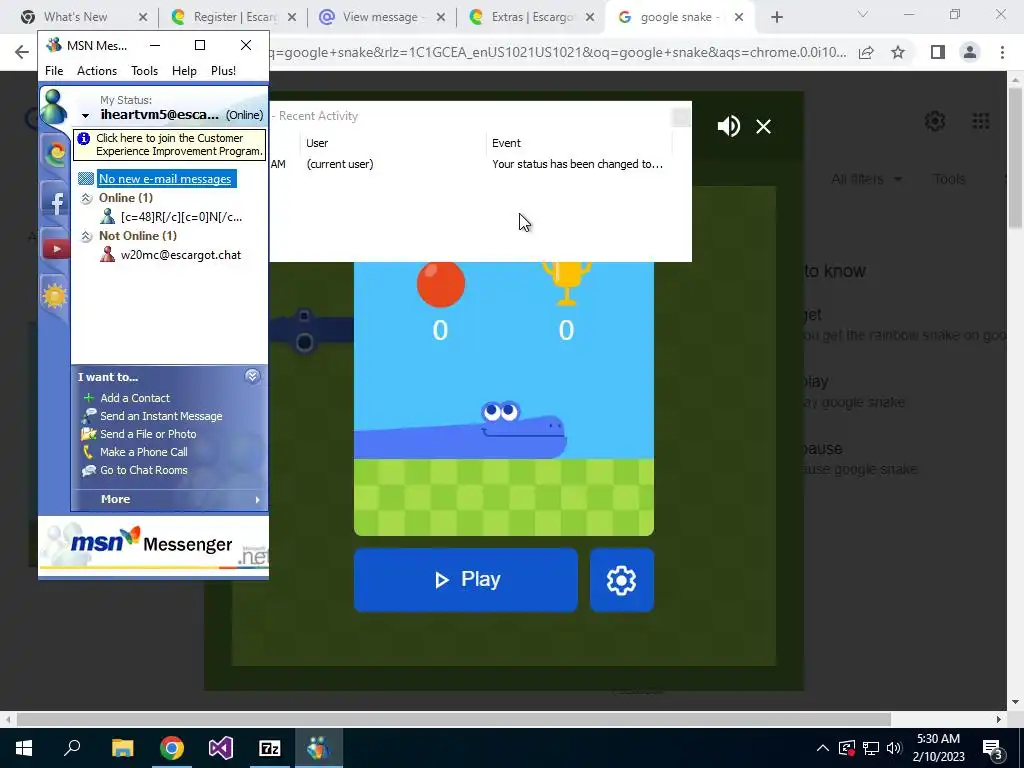The width and height of the screenshot is (1024, 768).
Task: Click the info icon on the Customer Experience banner
Action: pos(84,138)
